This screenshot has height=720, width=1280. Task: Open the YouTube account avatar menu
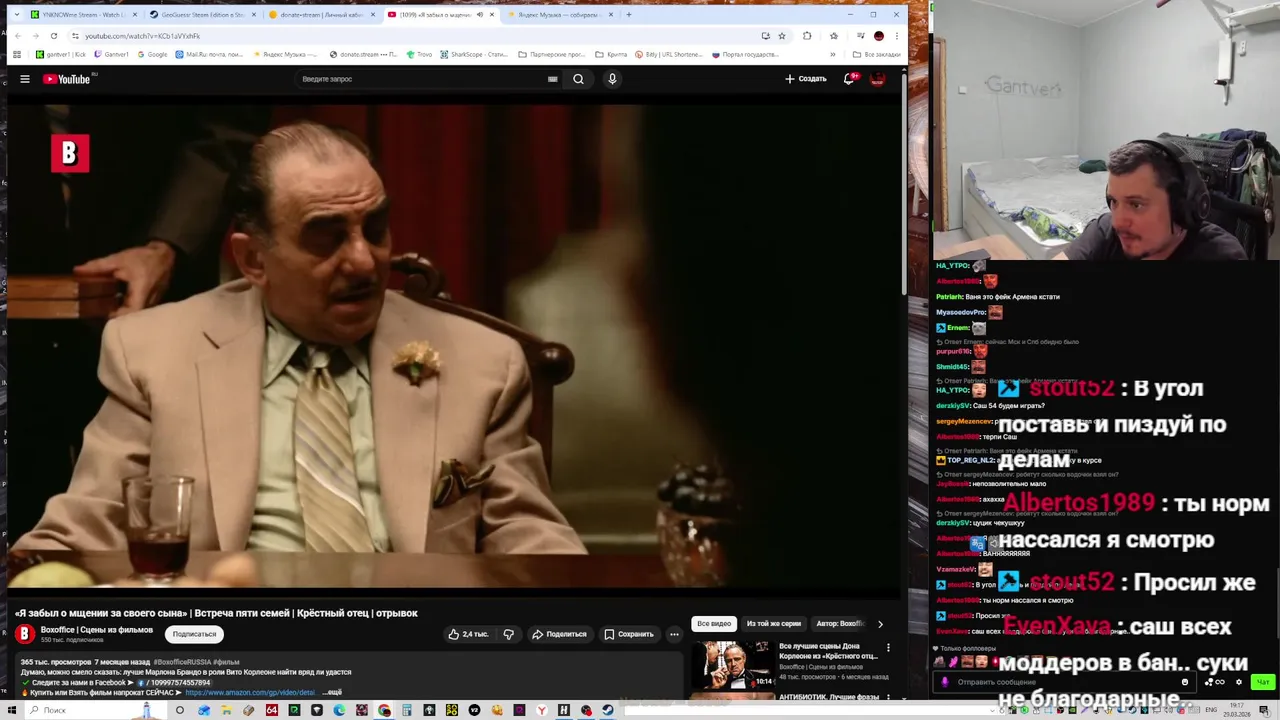(x=878, y=79)
